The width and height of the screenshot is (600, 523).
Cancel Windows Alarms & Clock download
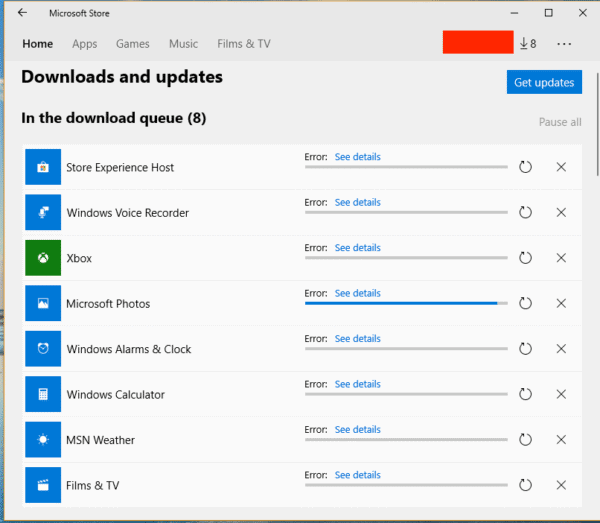561,349
